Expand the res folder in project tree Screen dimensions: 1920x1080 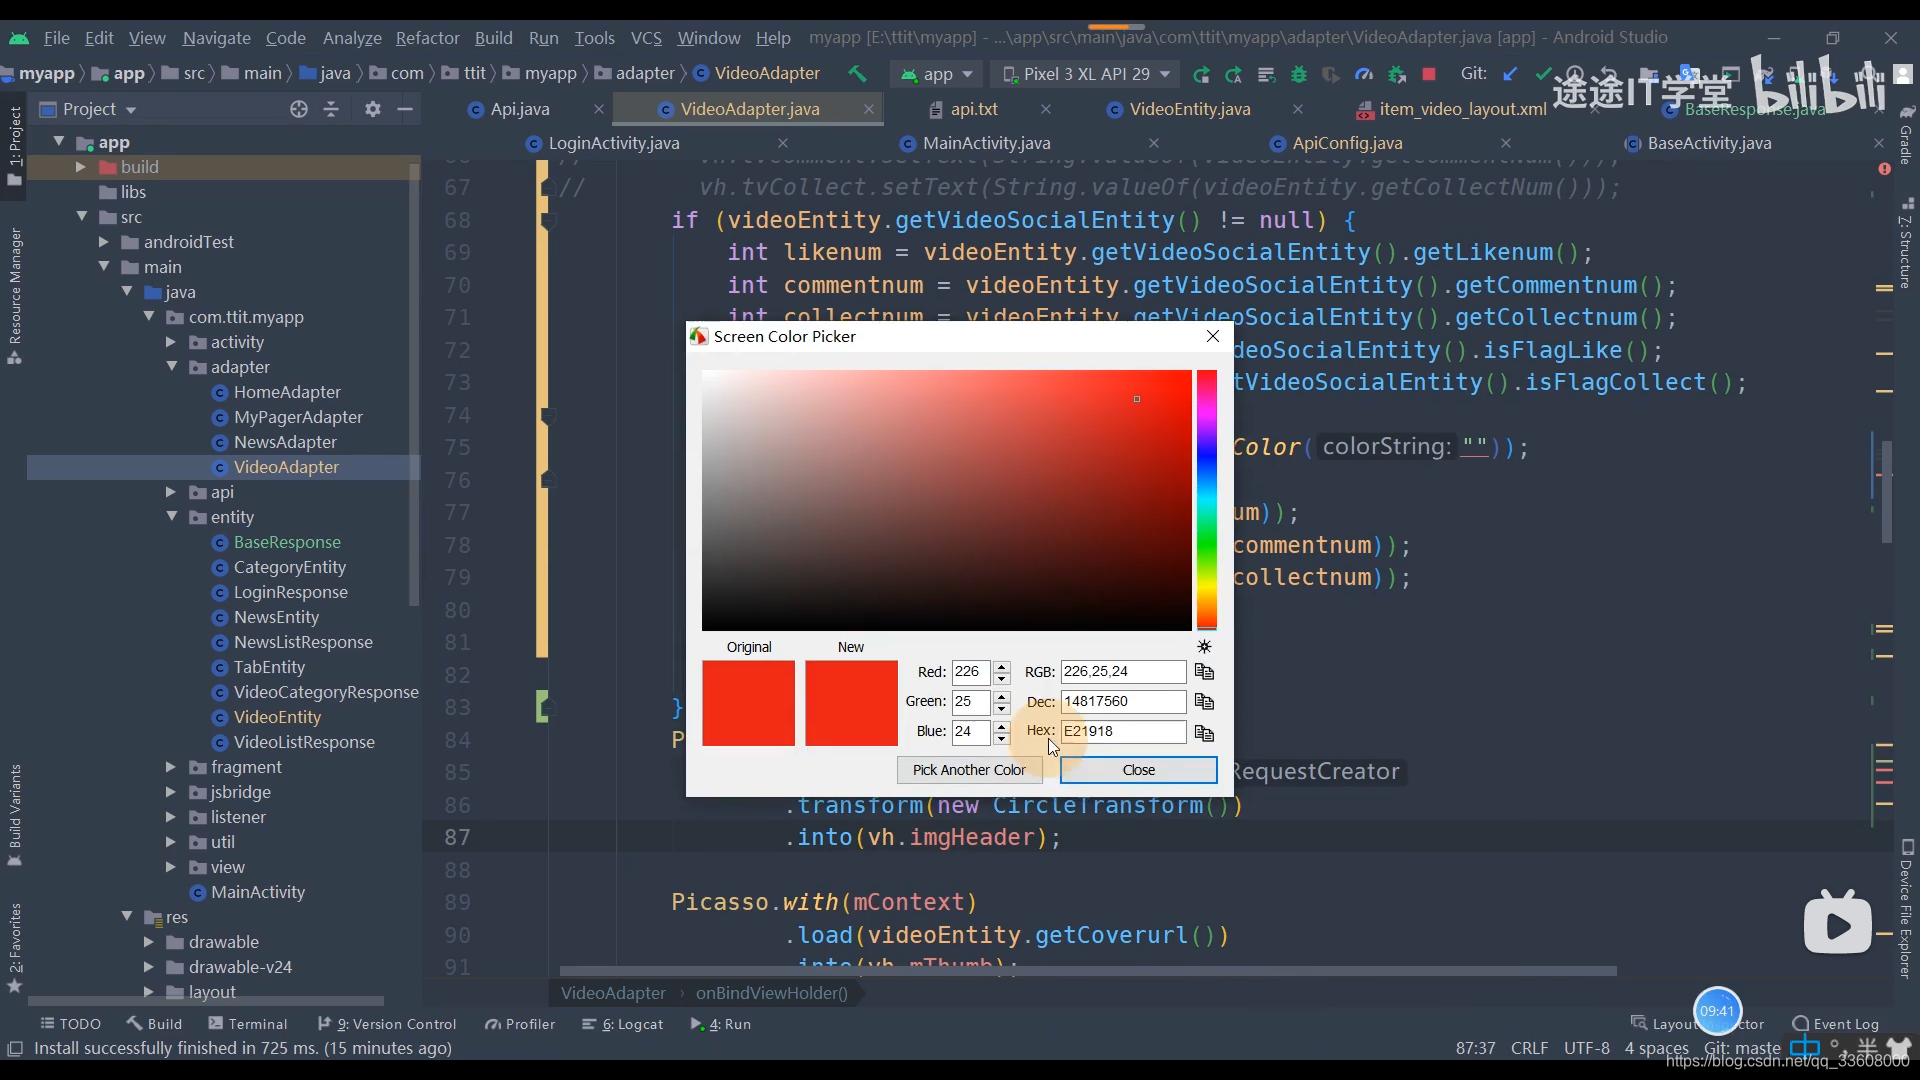click(128, 916)
